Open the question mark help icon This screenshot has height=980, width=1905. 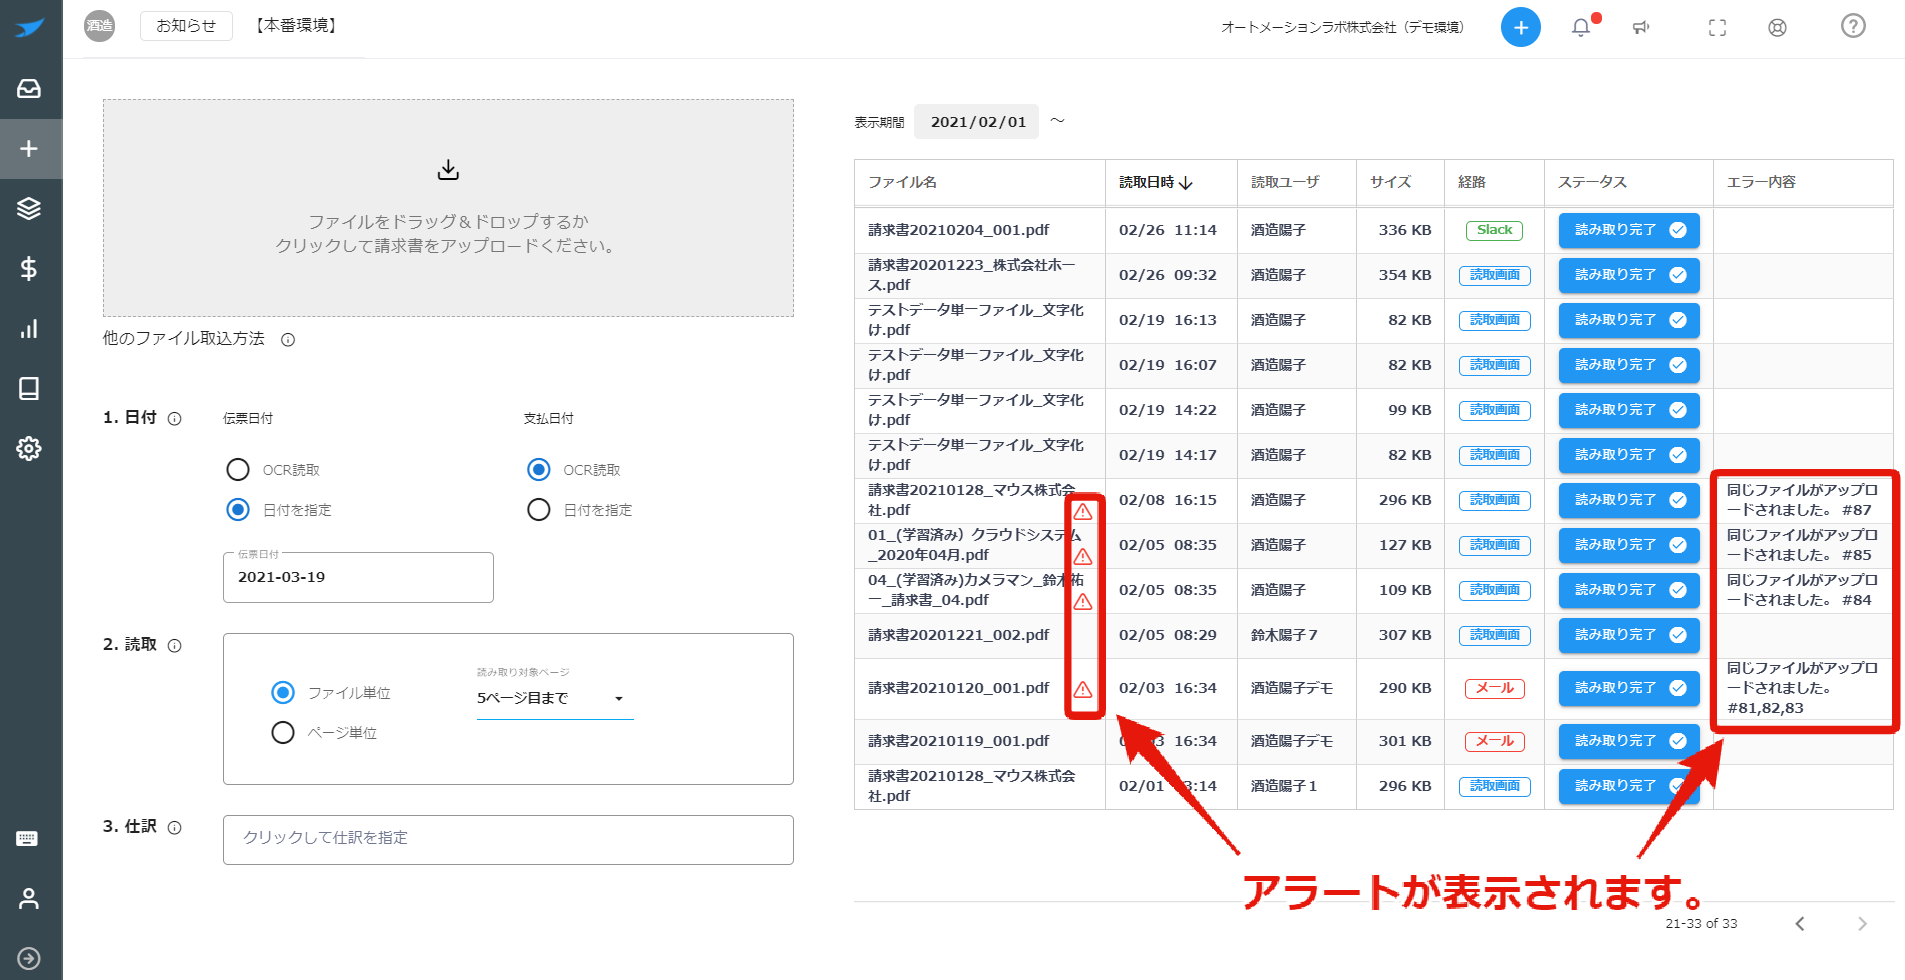[x=1853, y=26]
